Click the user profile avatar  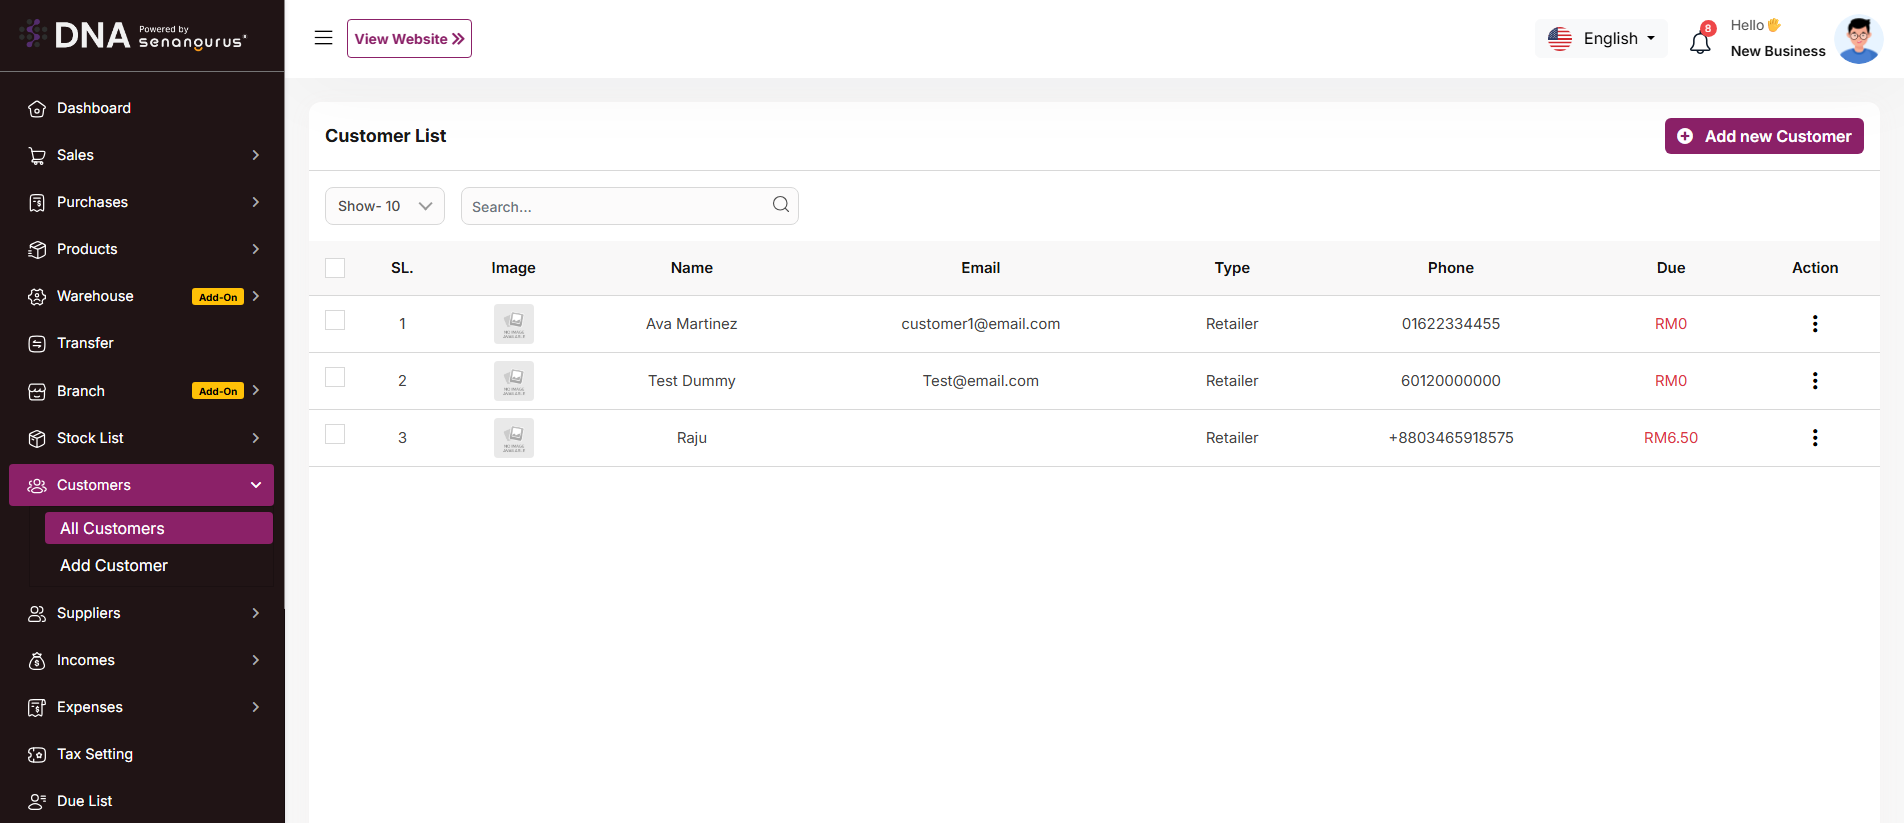(1858, 40)
